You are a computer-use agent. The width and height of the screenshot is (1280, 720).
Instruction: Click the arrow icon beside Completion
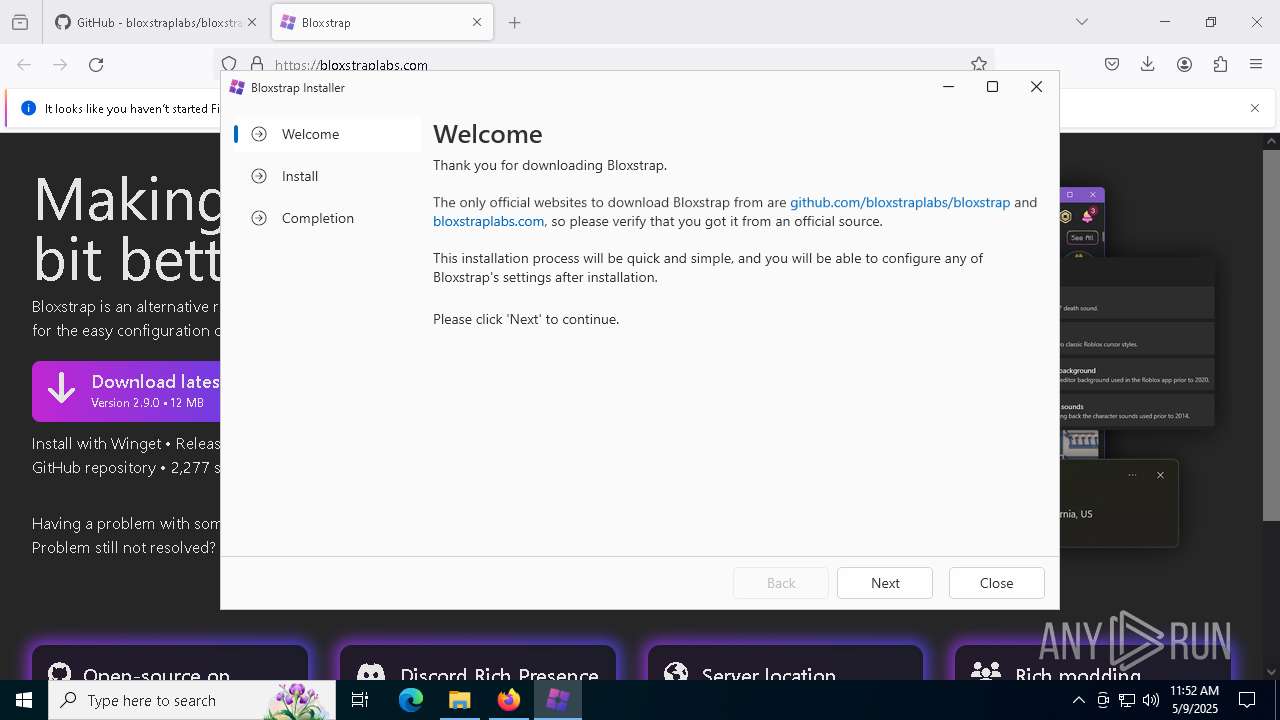259,218
